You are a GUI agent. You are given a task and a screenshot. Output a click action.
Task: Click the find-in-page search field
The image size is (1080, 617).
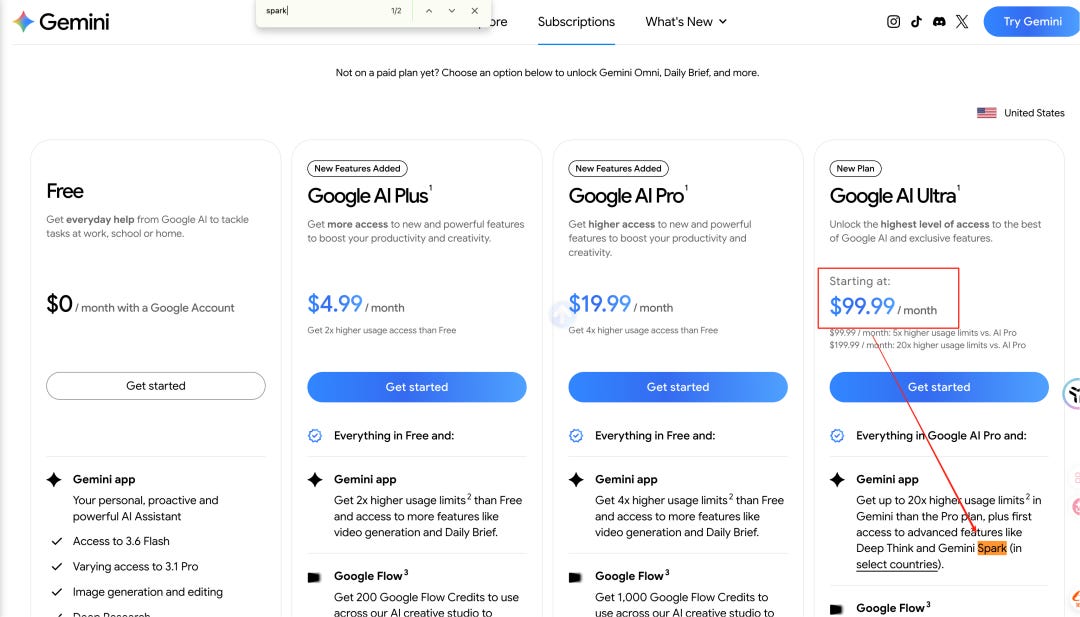click(324, 11)
